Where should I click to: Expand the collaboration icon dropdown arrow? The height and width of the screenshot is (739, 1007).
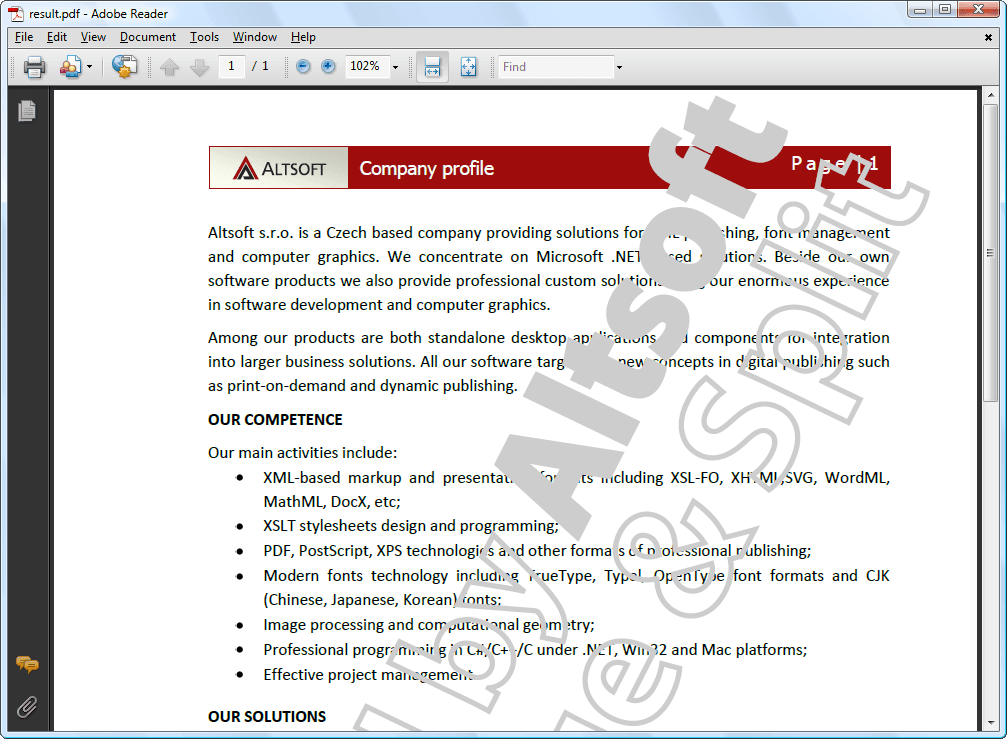pyautogui.click(x=89, y=66)
